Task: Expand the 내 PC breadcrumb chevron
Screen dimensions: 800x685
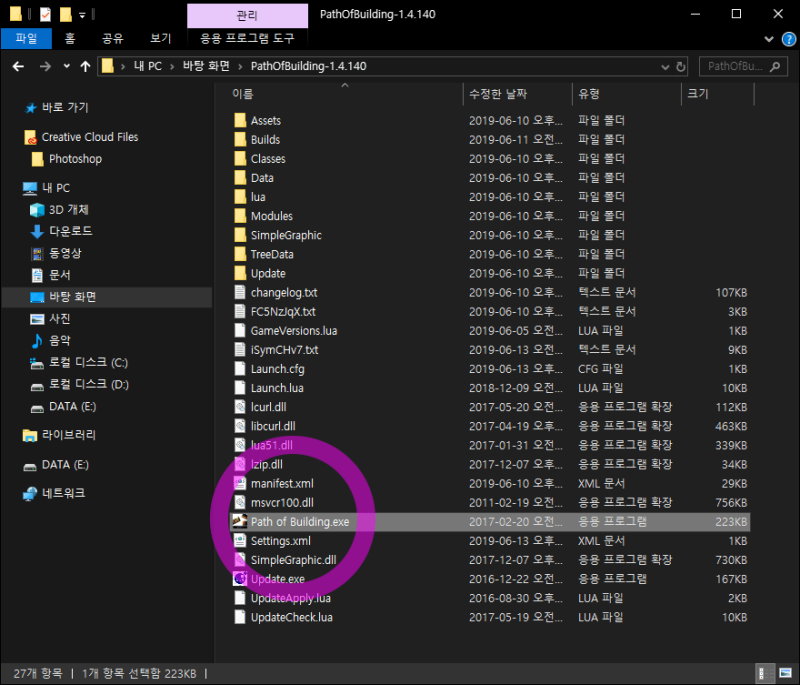Action: coord(172,66)
